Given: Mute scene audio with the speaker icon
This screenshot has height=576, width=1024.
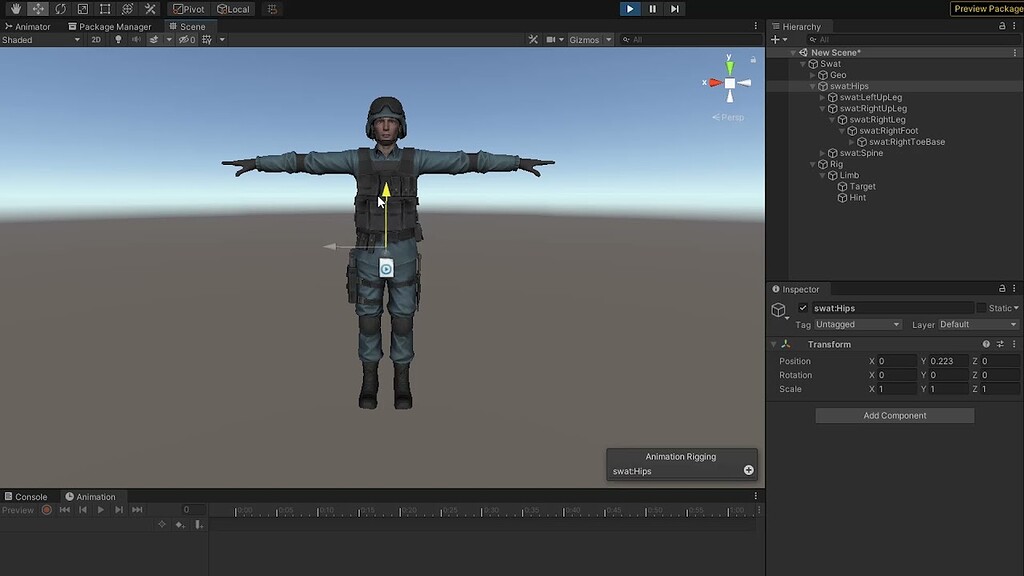Looking at the screenshot, I should click(137, 40).
